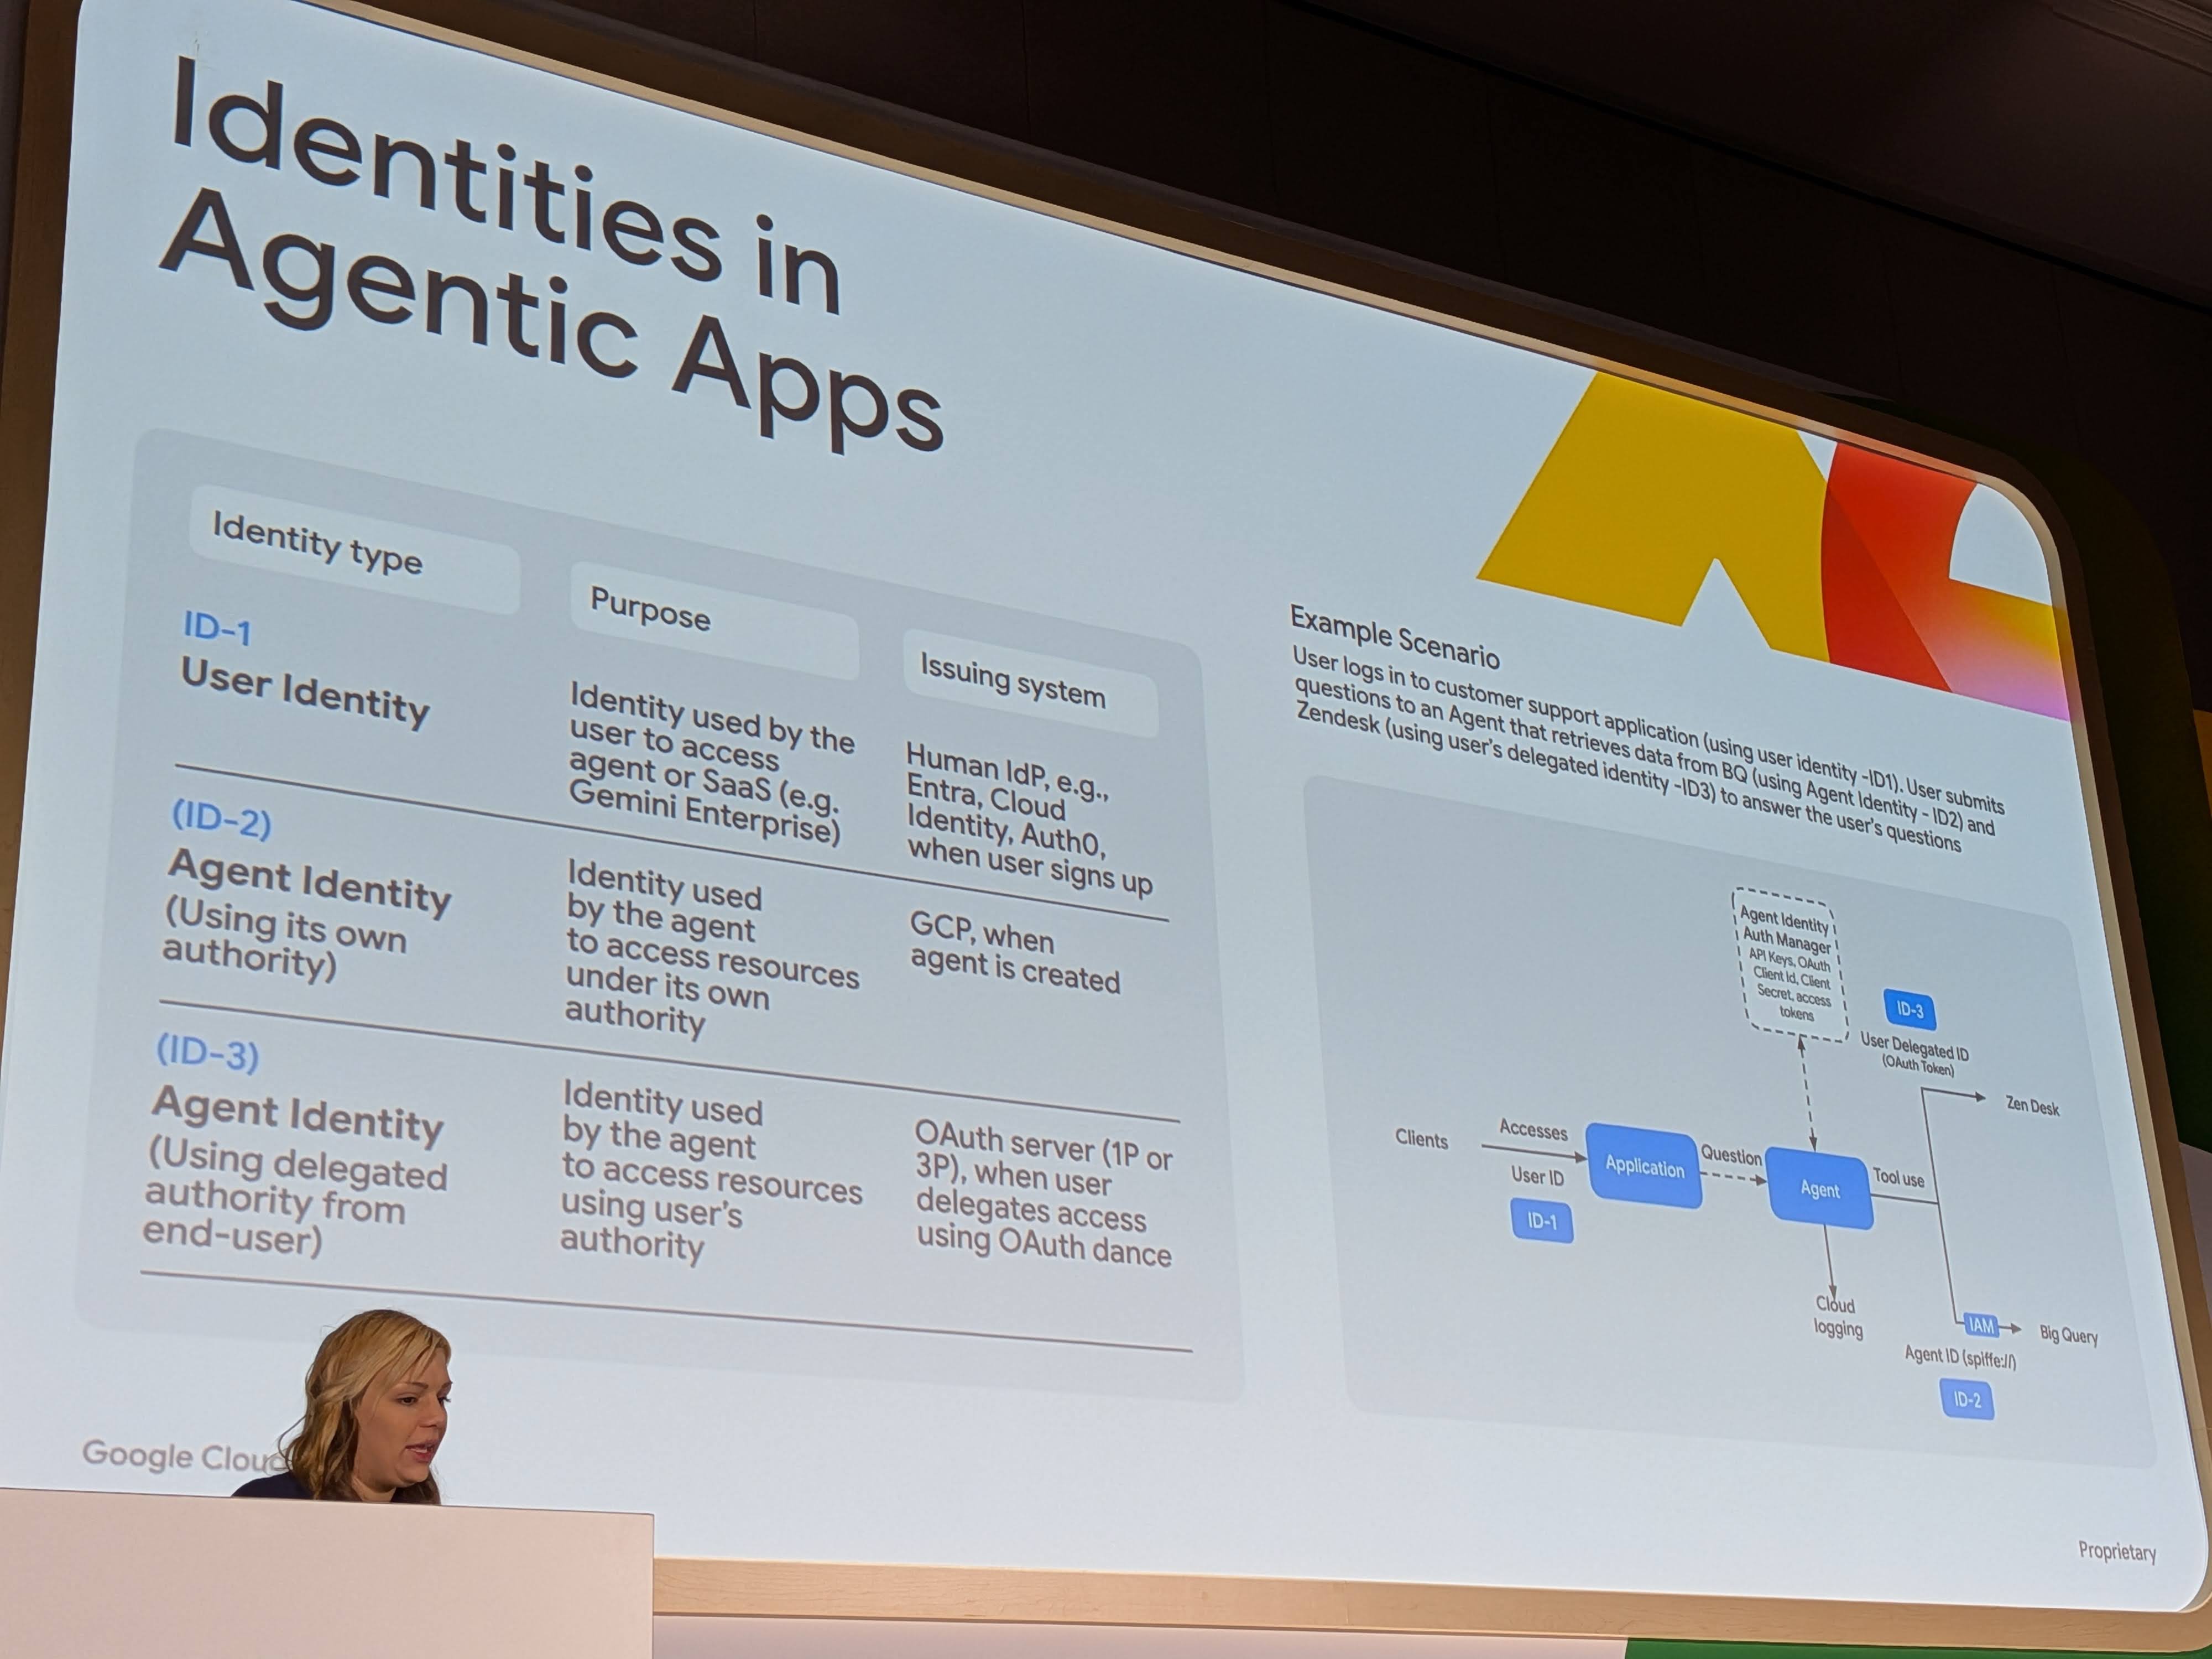
Task: Select the blue Application box in diagram
Action: click(x=1644, y=1166)
